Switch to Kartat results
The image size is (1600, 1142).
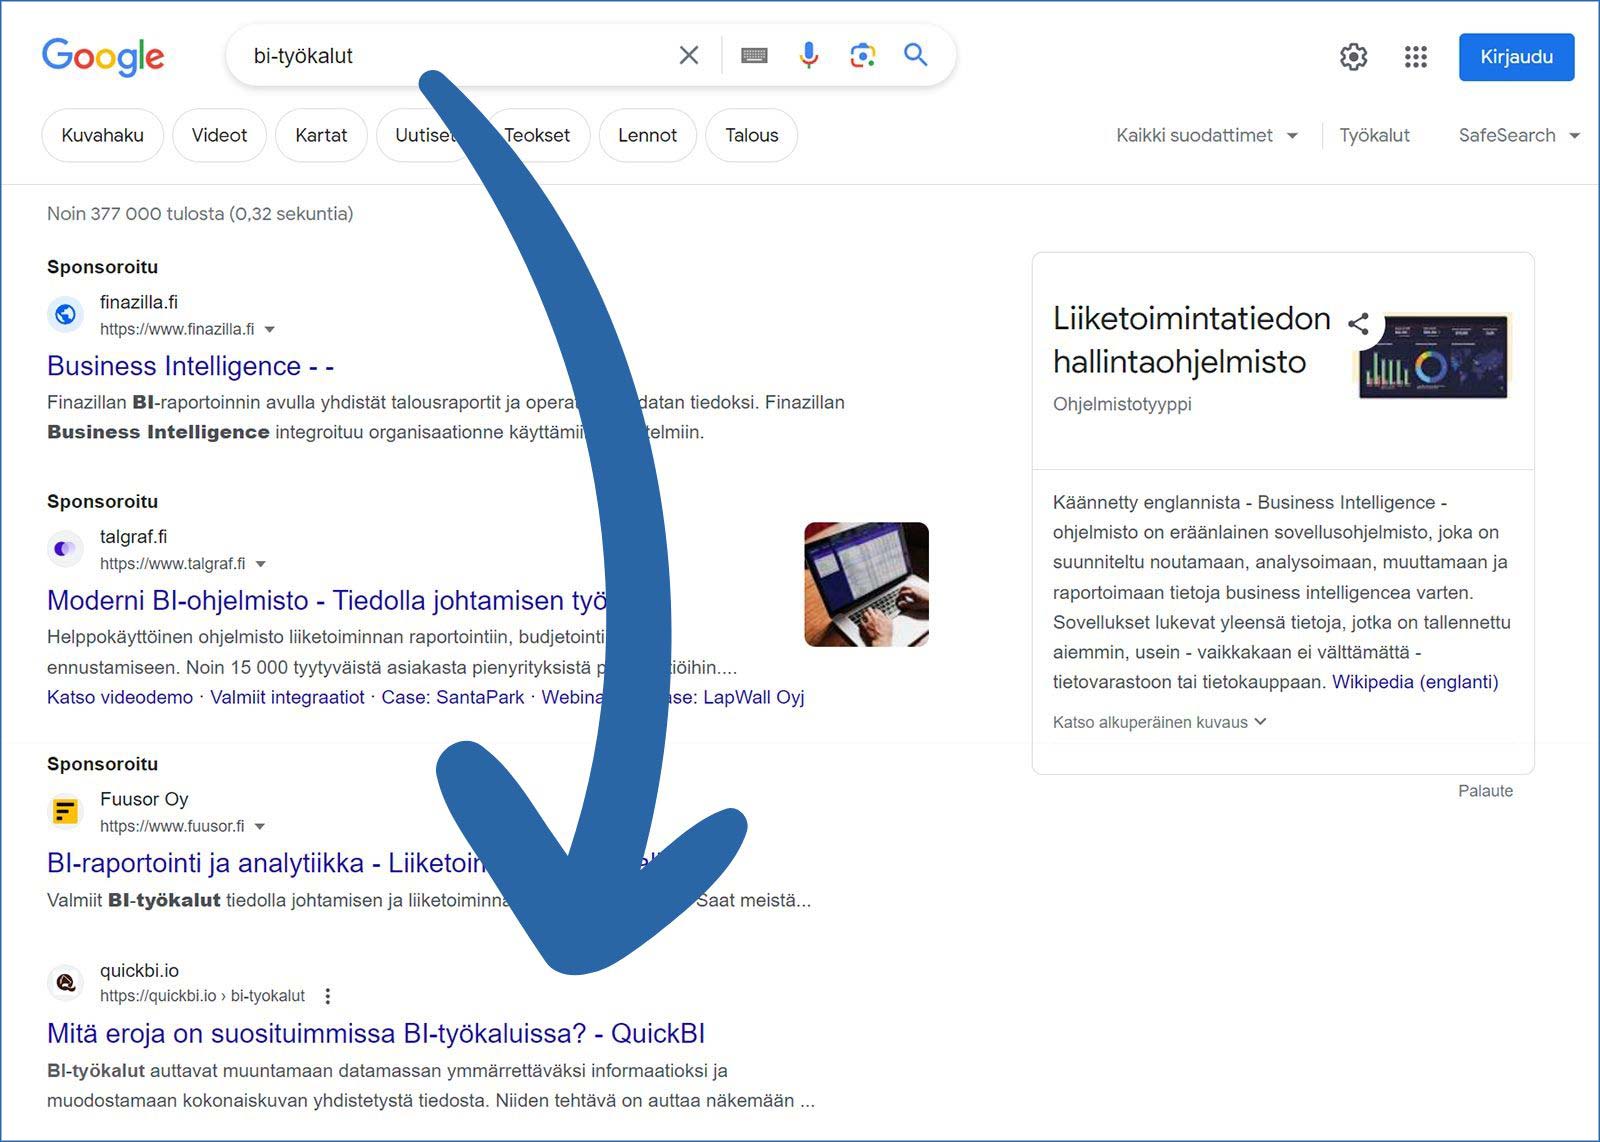pyautogui.click(x=321, y=135)
